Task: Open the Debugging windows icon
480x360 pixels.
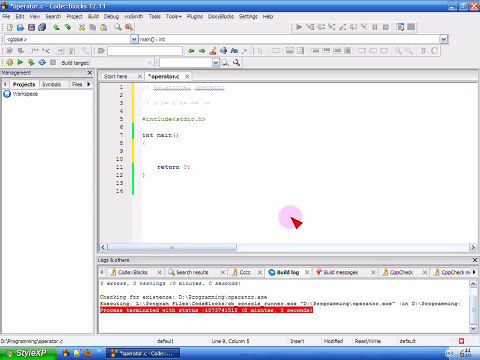Action: (400, 27)
